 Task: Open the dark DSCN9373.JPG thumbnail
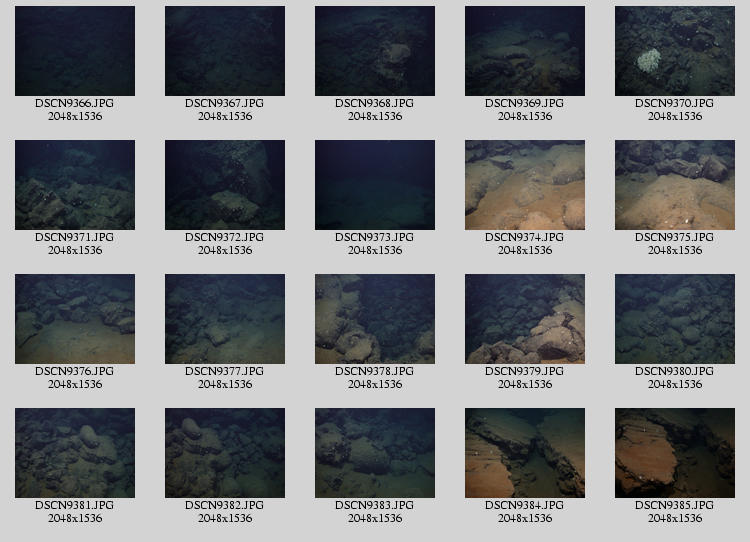coord(375,185)
